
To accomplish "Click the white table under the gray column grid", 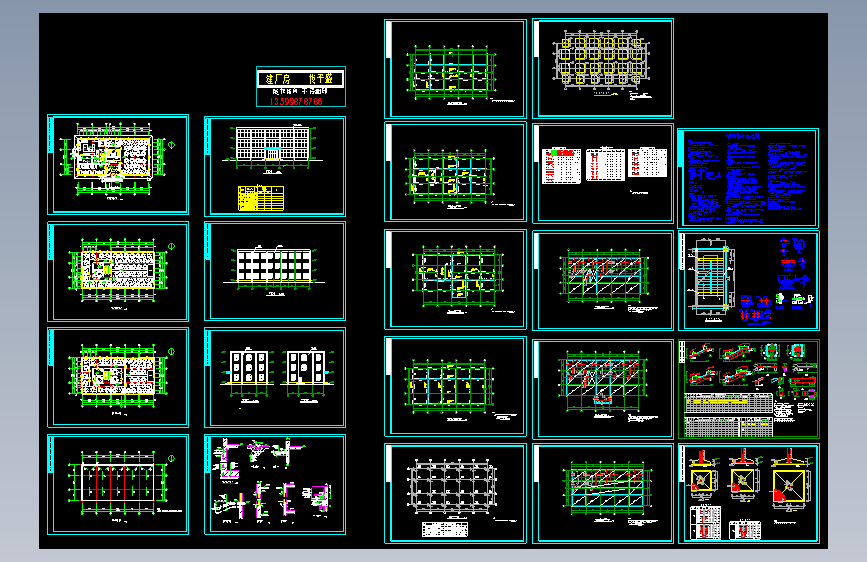I will (445, 529).
